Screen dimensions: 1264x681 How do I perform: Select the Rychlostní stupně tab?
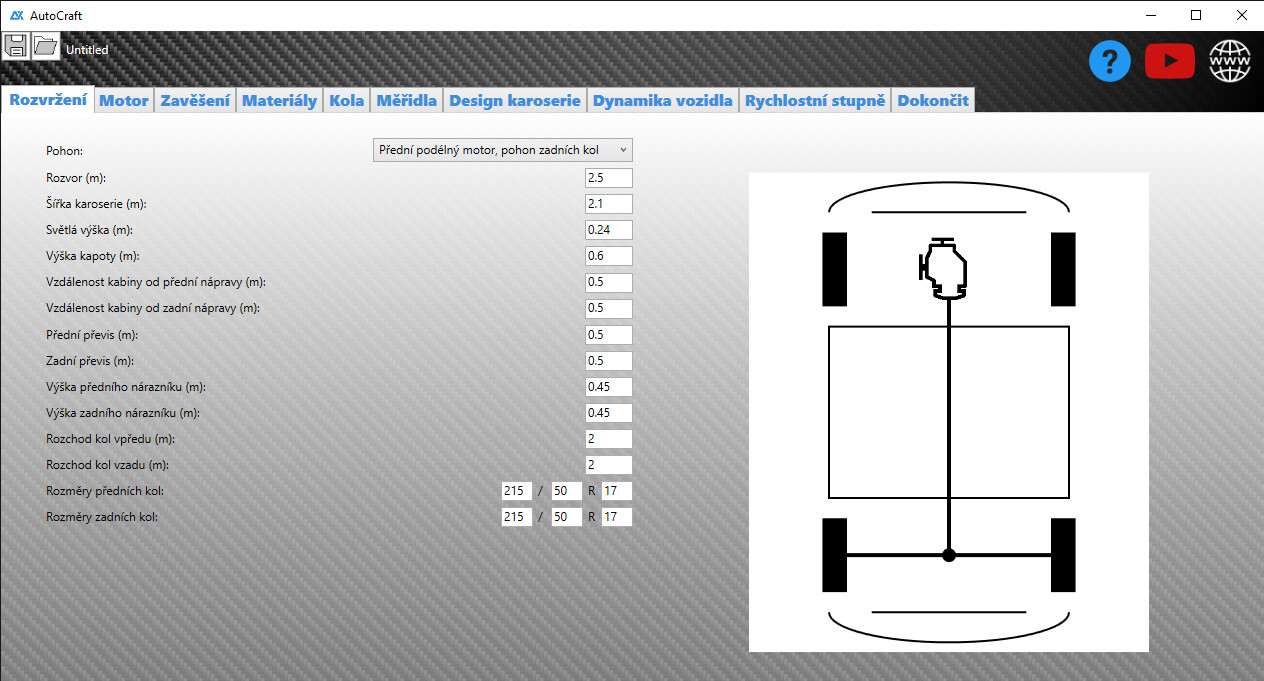pyautogui.click(x=815, y=100)
